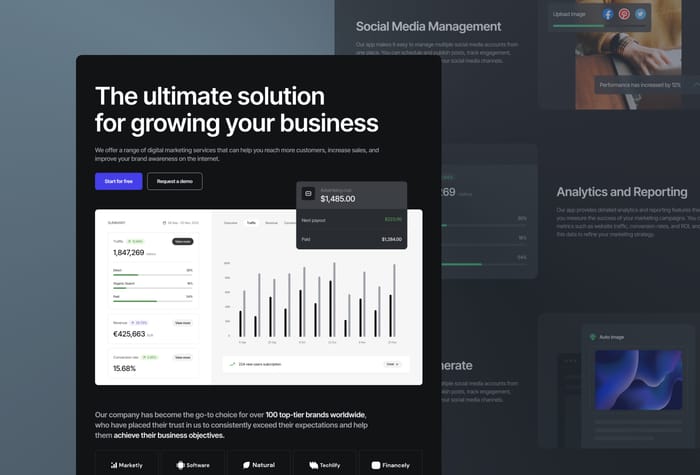Click the Facebook icon in Upload image card
700x475 pixels.
[x=608, y=14]
